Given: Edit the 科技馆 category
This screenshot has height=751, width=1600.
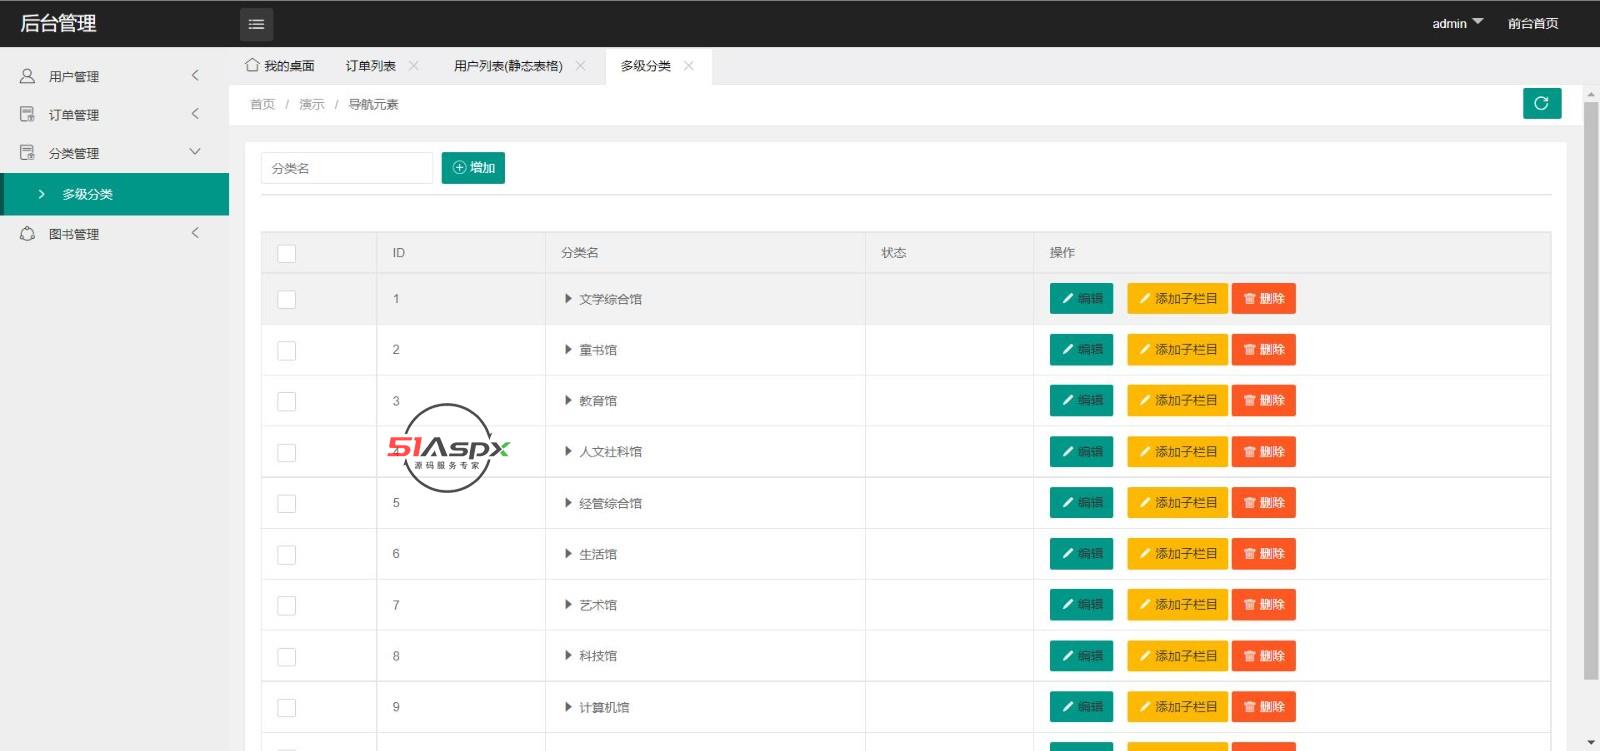Looking at the screenshot, I should click(1081, 656).
